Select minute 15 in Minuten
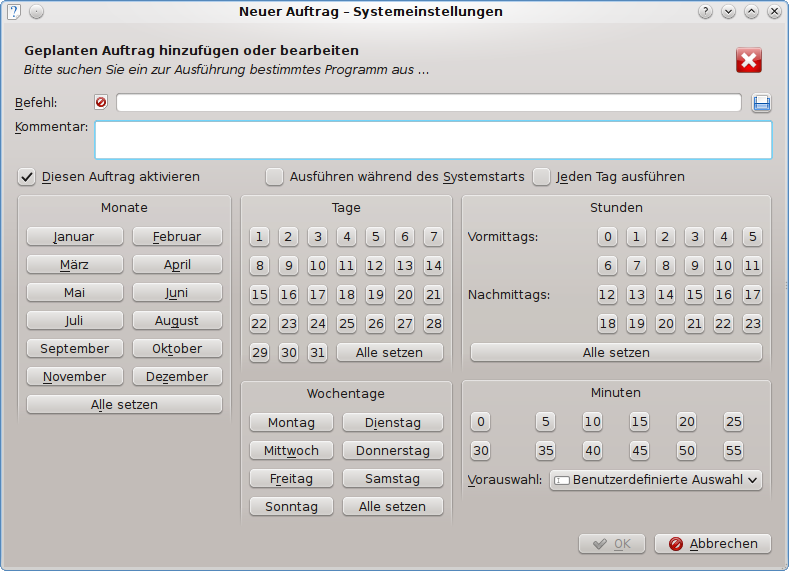Image resolution: width=789 pixels, height=571 pixels. pyautogui.click(x=639, y=422)
